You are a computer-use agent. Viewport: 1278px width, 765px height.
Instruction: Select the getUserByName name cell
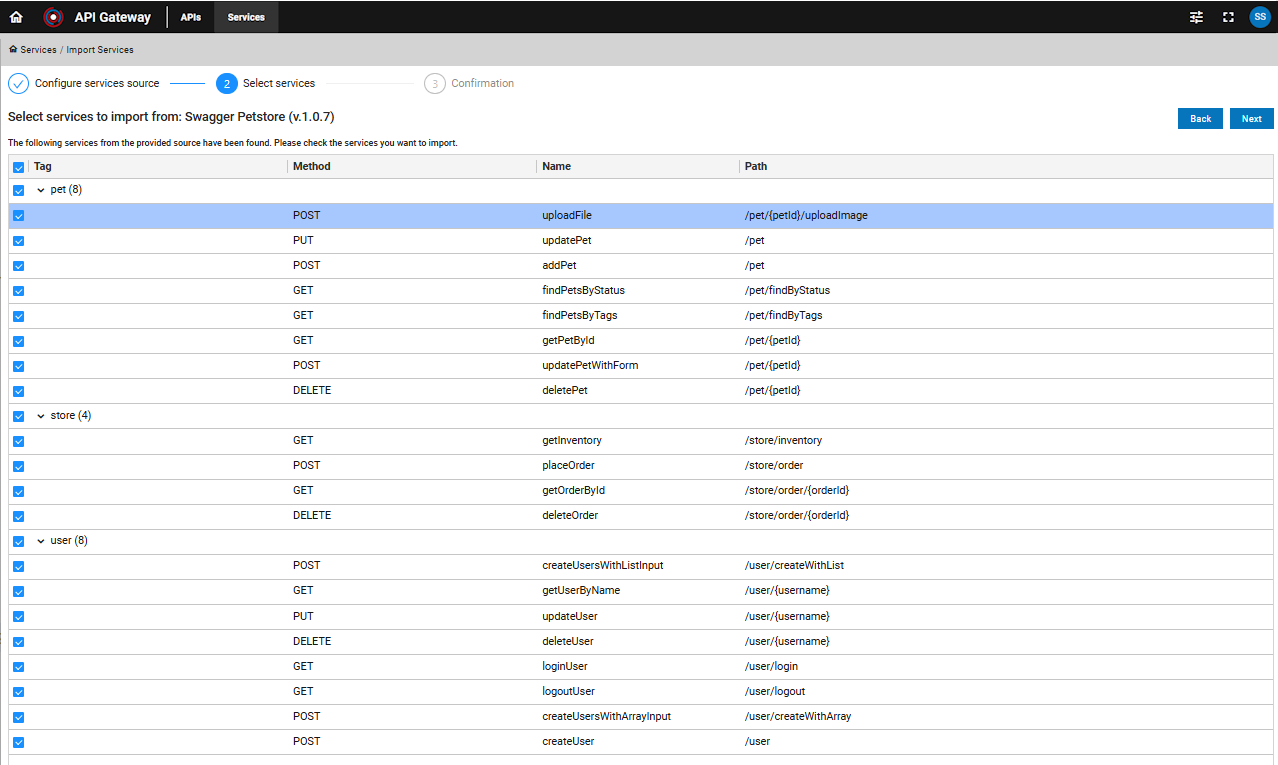click(581, 590)
